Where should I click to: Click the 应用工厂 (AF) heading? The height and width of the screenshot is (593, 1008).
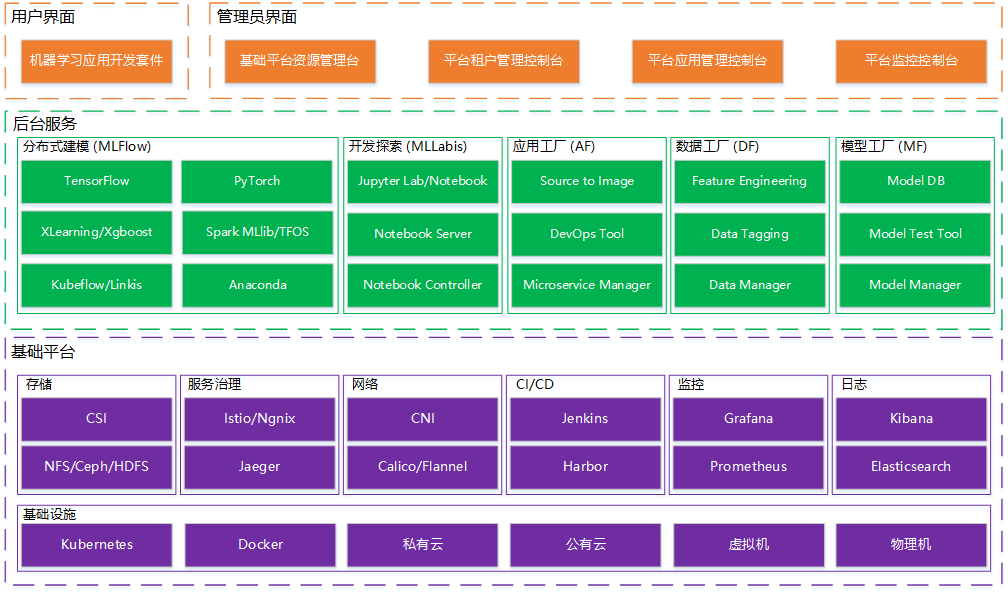coord(554,147)
